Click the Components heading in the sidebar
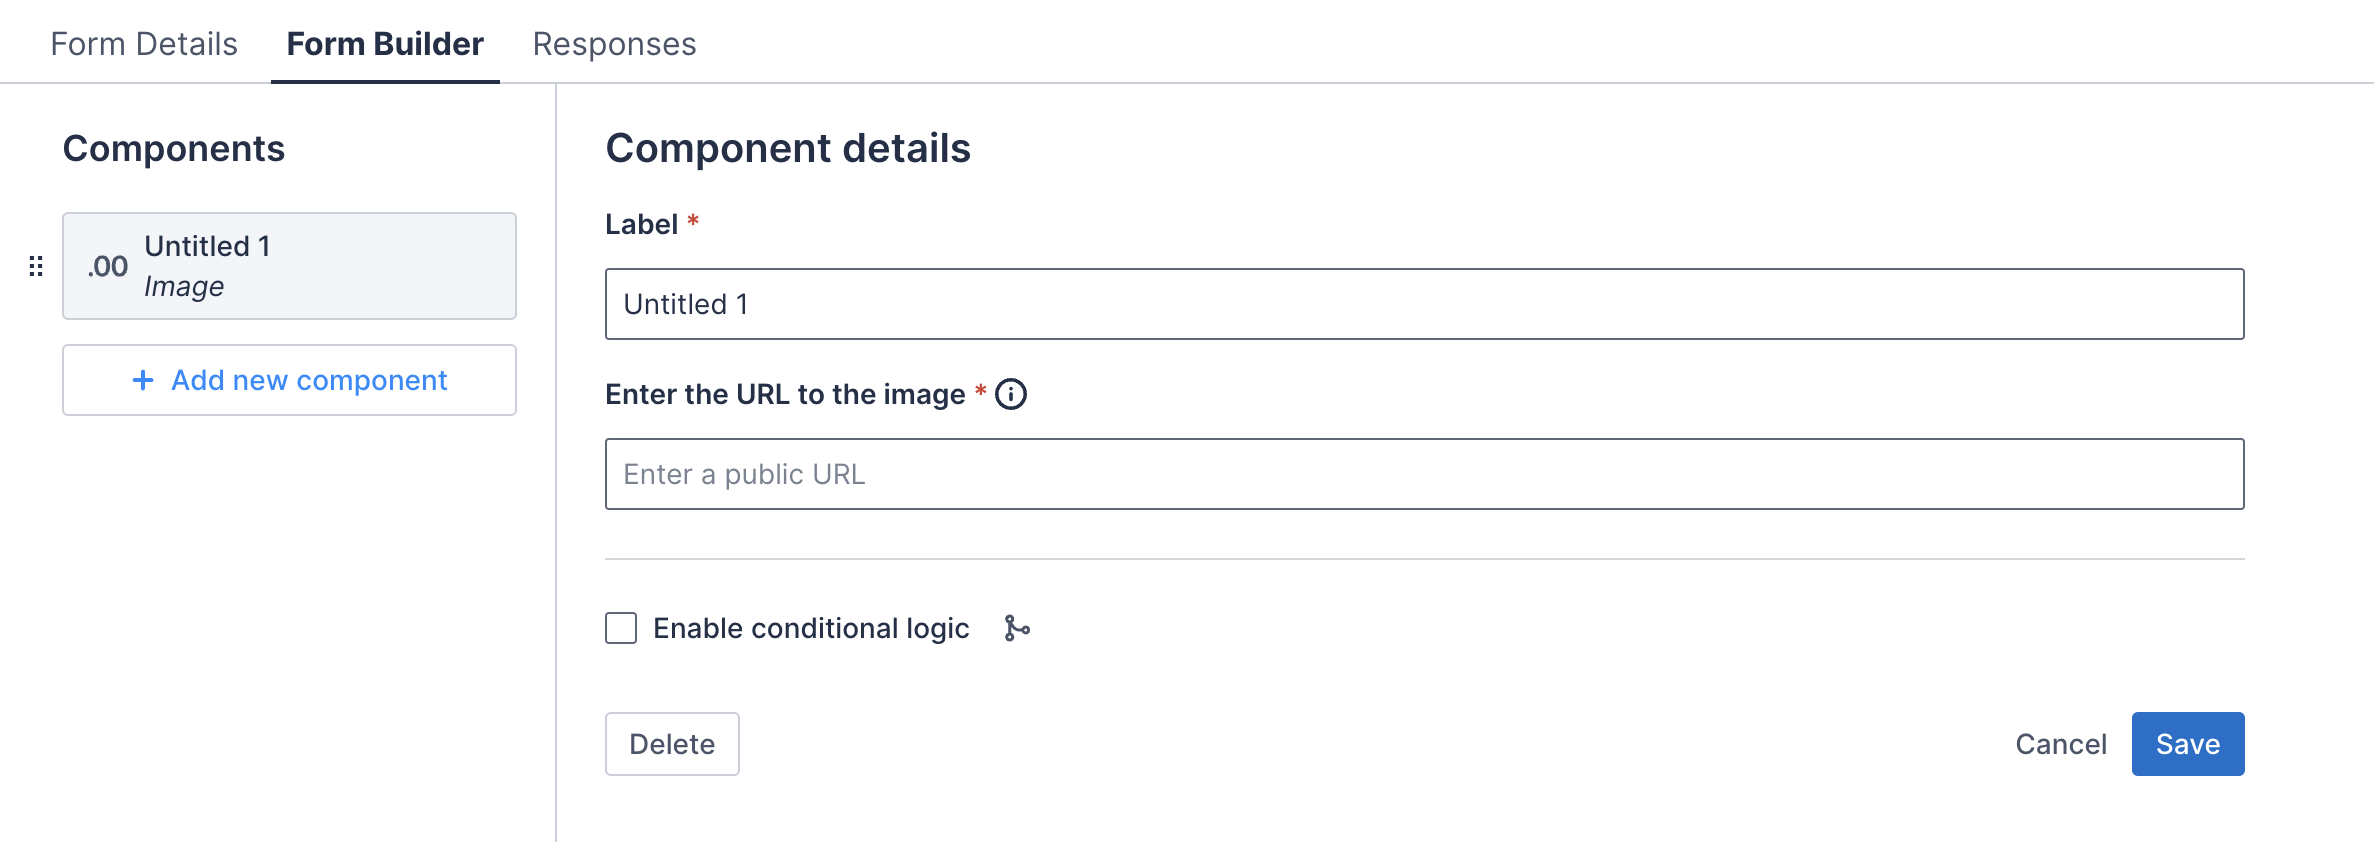The width and height of the screenshot is (2374, 842). click(x=173, y=149)
